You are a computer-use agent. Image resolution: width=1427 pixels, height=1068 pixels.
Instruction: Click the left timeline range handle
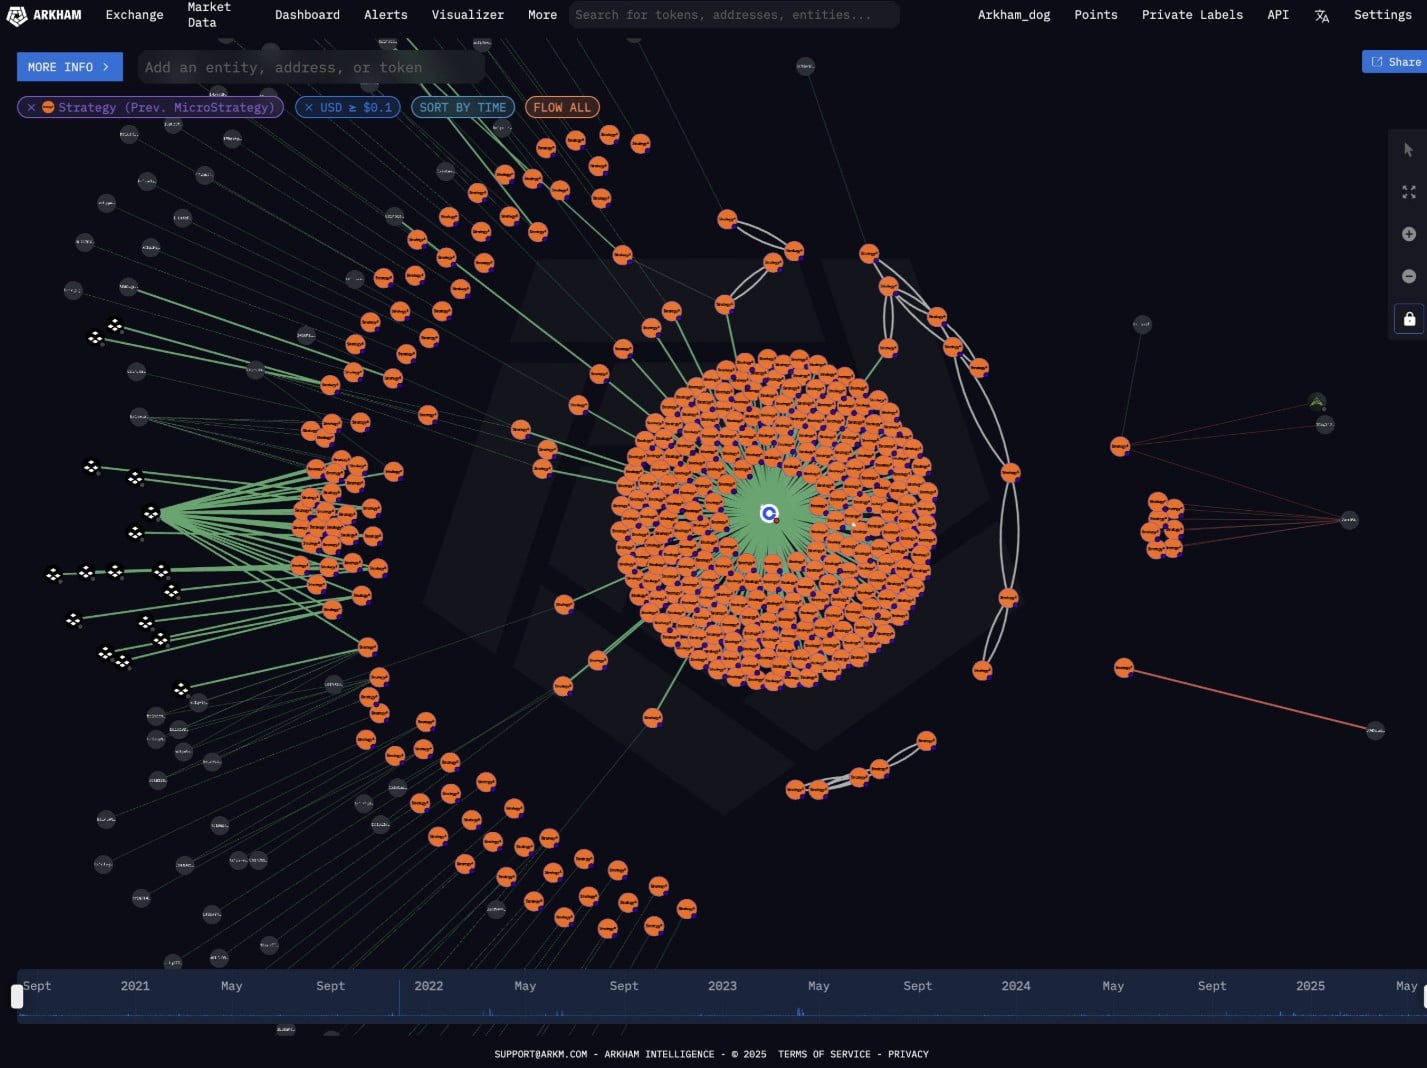(x=17, y=996)
